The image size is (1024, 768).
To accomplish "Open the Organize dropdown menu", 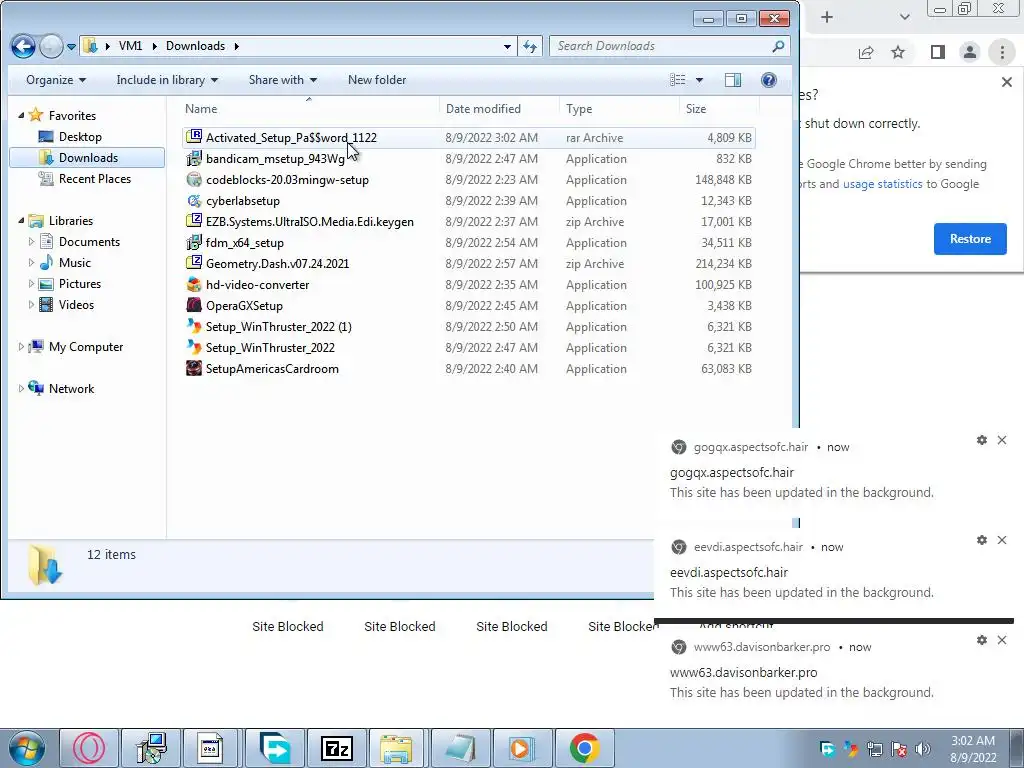I will 56,80.
